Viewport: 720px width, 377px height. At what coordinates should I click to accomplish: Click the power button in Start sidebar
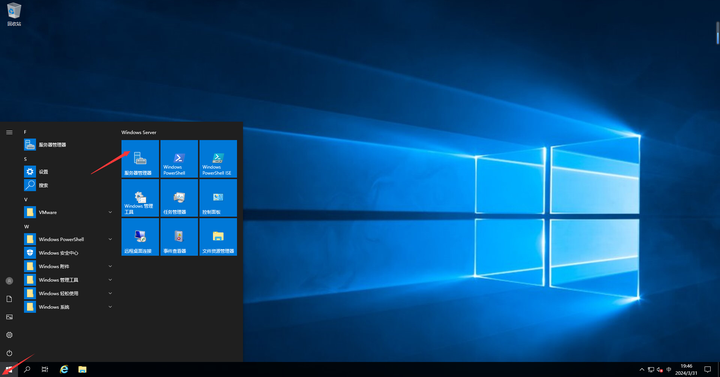tap(9, 353)
